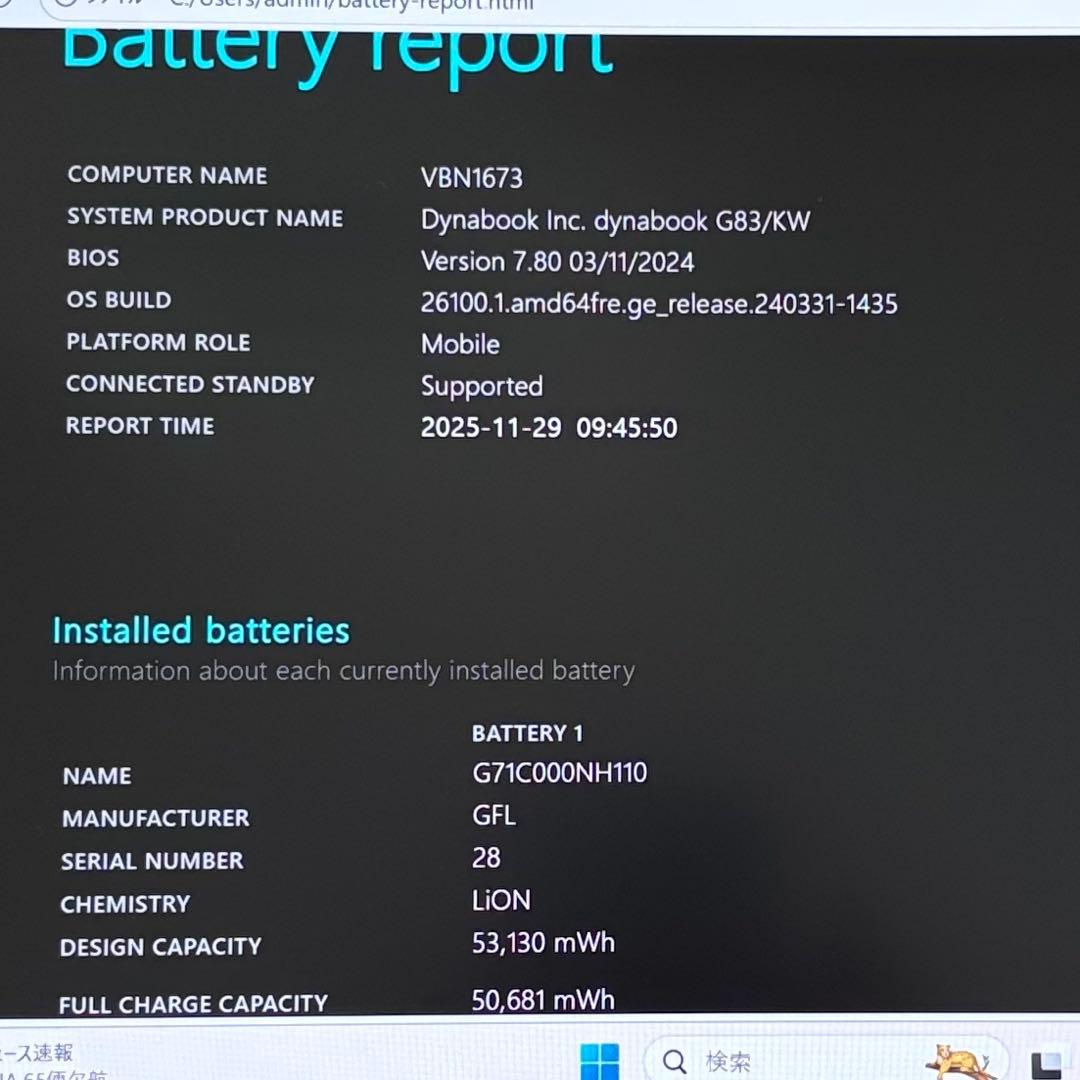Click the 'SYSTEM PRODUCT NAME' label
Screen dimensions: 1080x1080
tap(205, 218)
